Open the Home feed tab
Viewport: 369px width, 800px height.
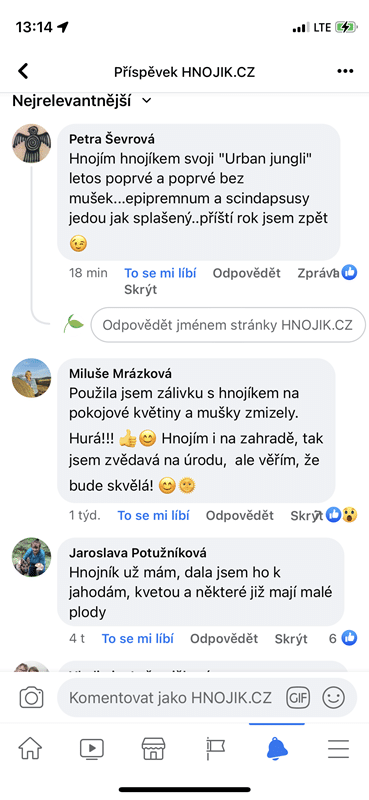(30, 748)
